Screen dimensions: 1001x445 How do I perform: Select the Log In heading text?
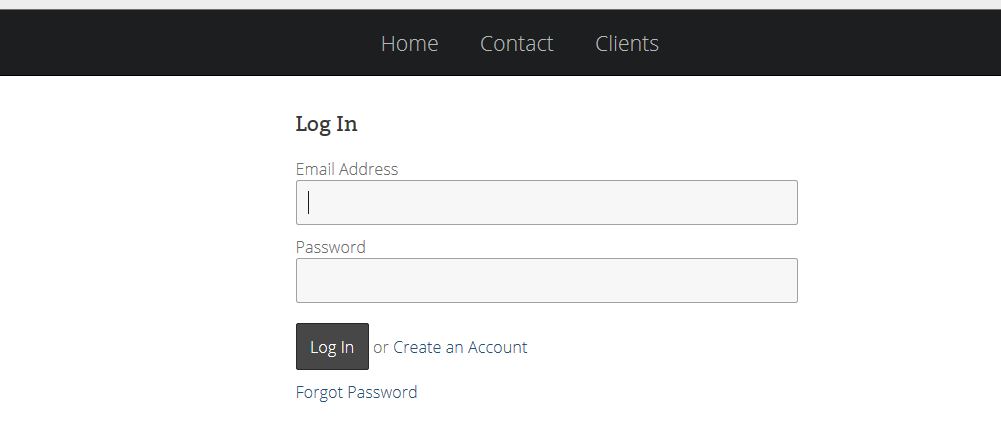tap(326, 124)
